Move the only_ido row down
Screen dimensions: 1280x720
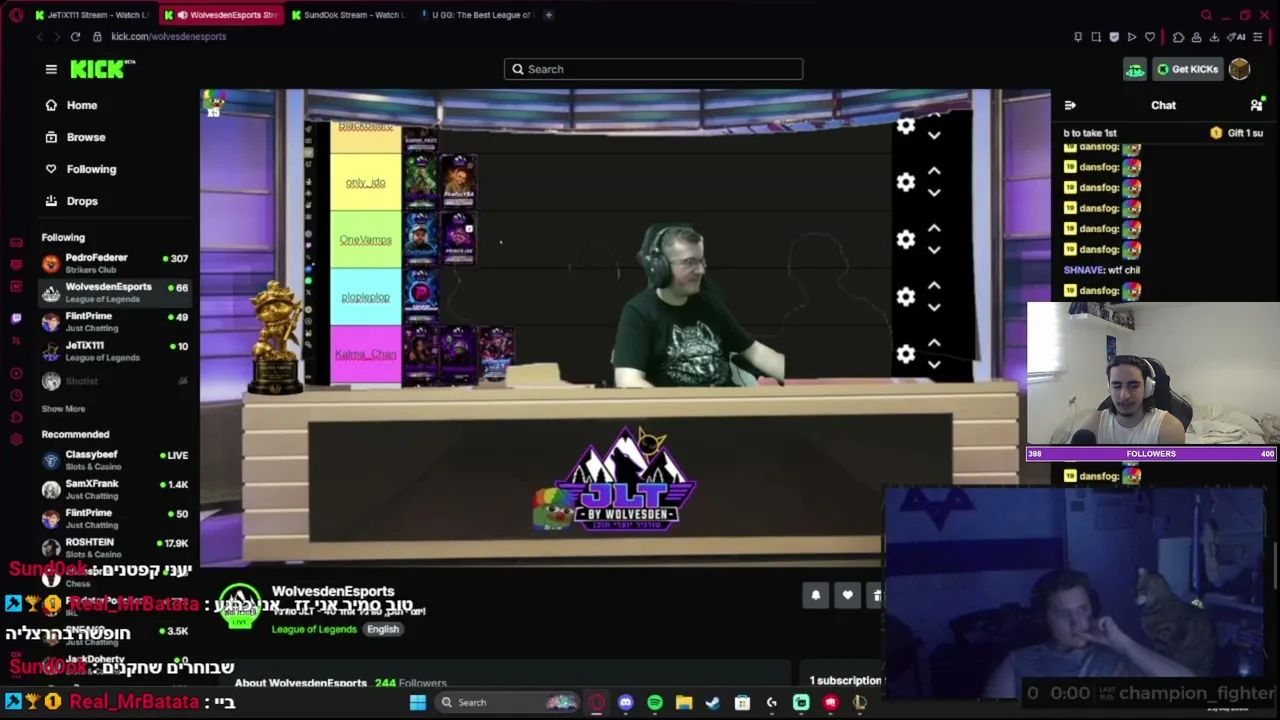tap(934, 193)
